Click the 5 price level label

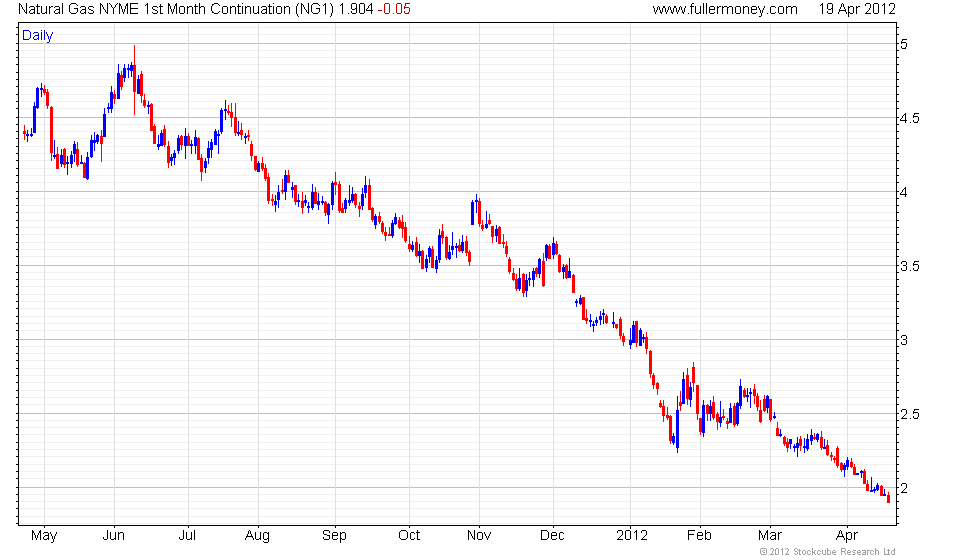[x=904, y=44]
